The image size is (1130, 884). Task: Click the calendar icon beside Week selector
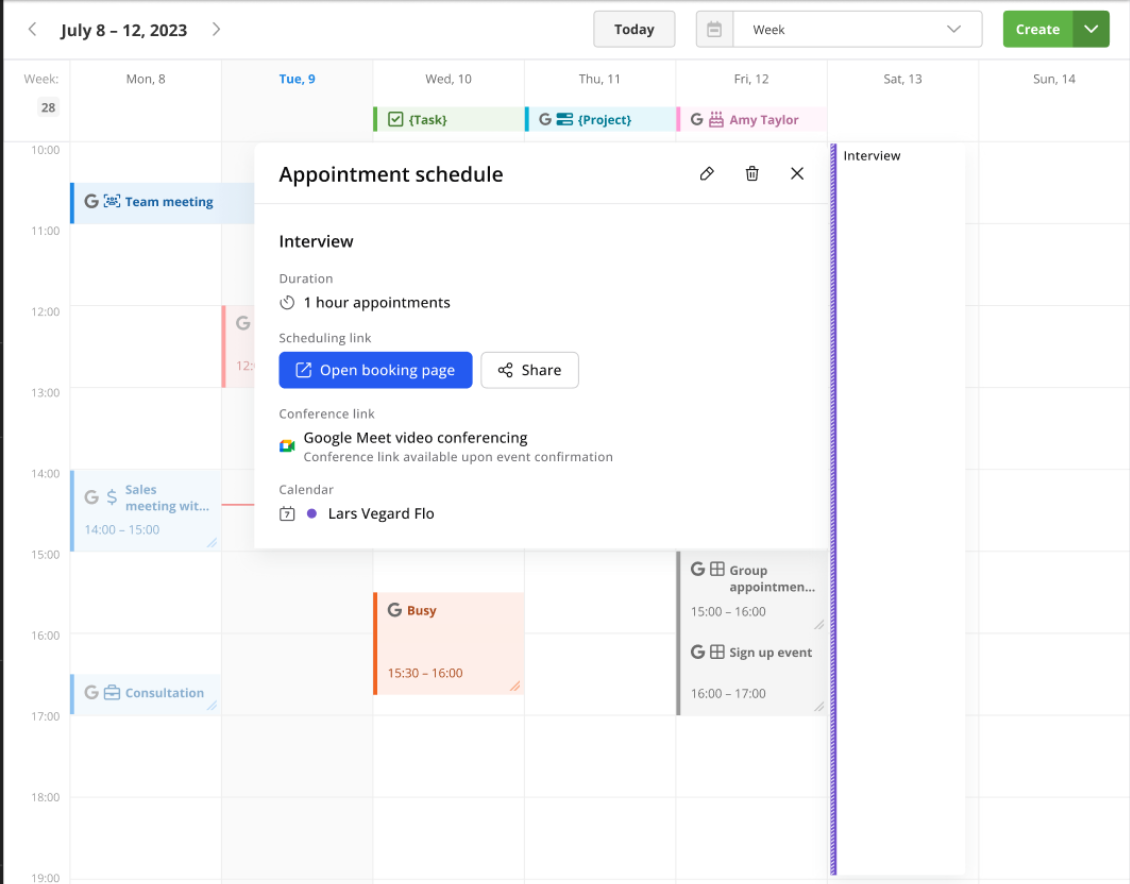tap(715, 30)
